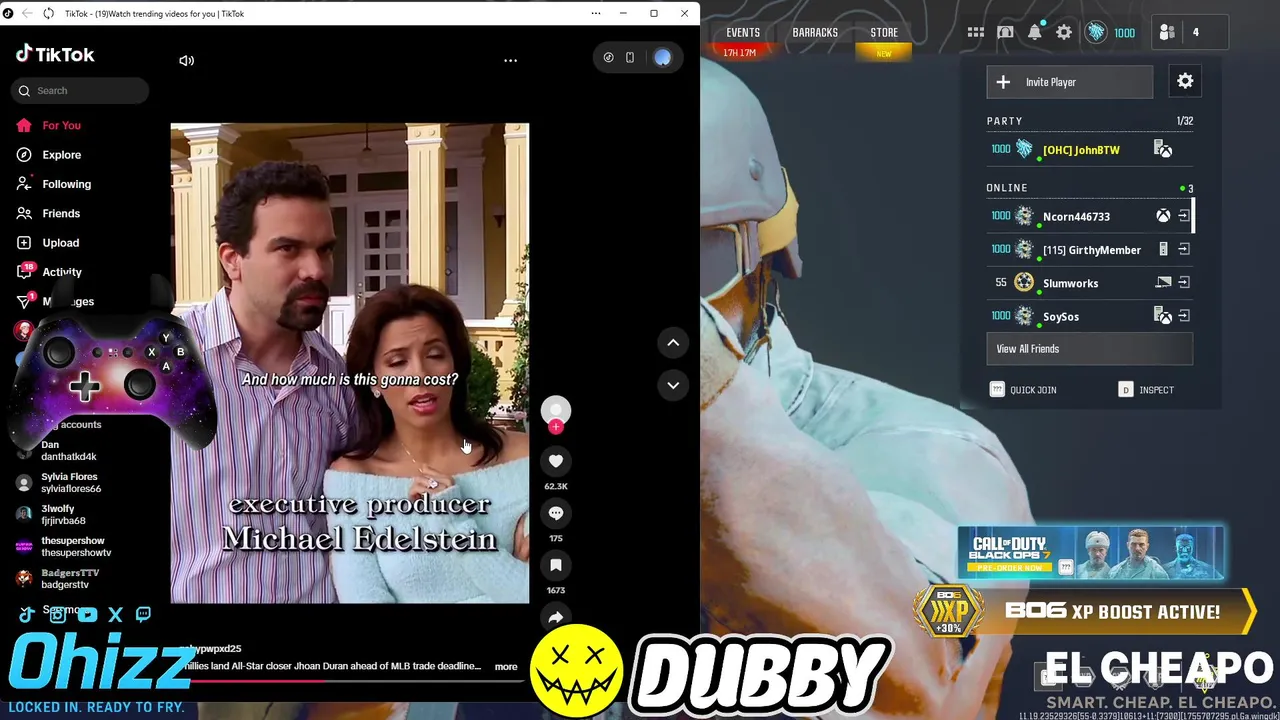The height and width of the screenshot is (720, 1280).
Task: Click the TikTok coins icon in top pill
Action: coord(608,58)
